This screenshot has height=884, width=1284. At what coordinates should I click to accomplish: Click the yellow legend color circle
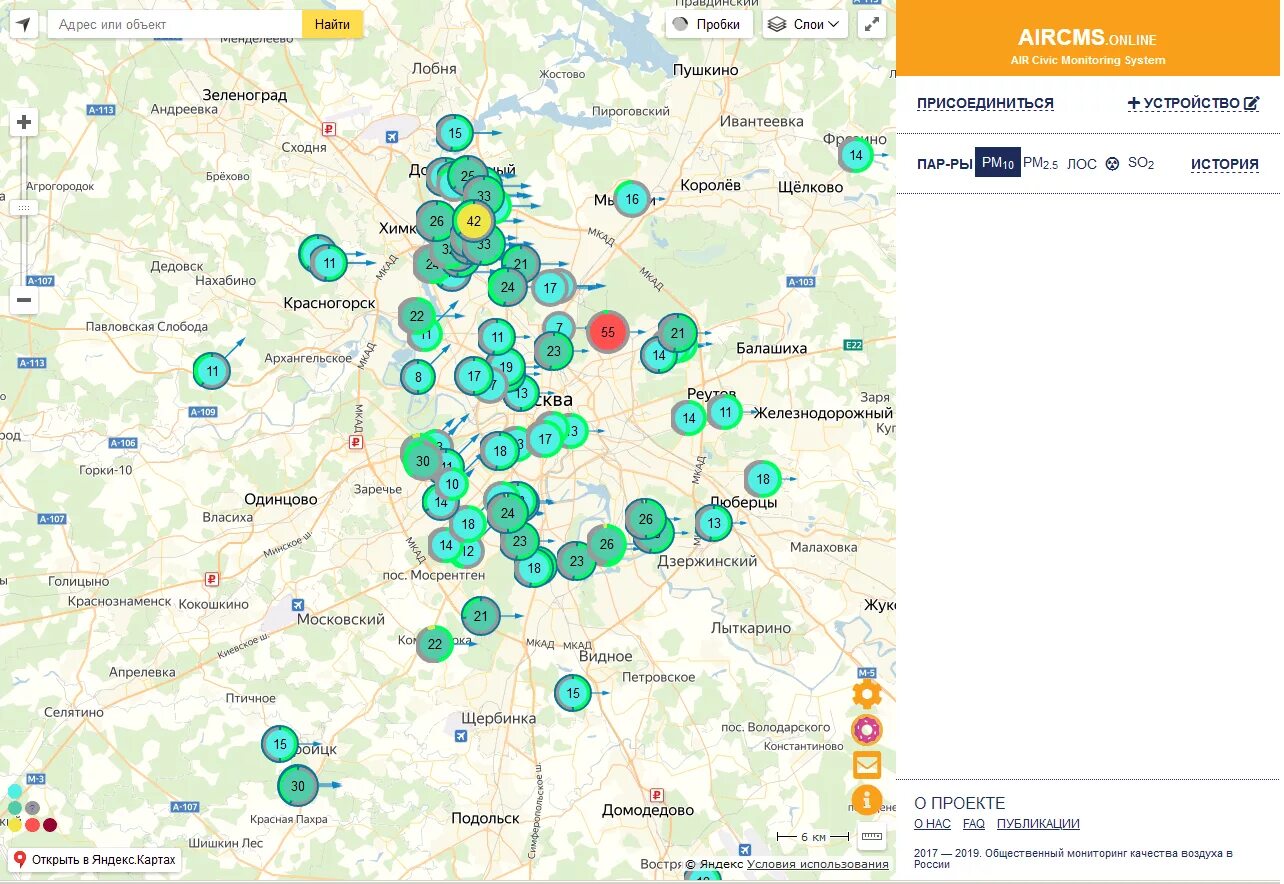(14, 825)
